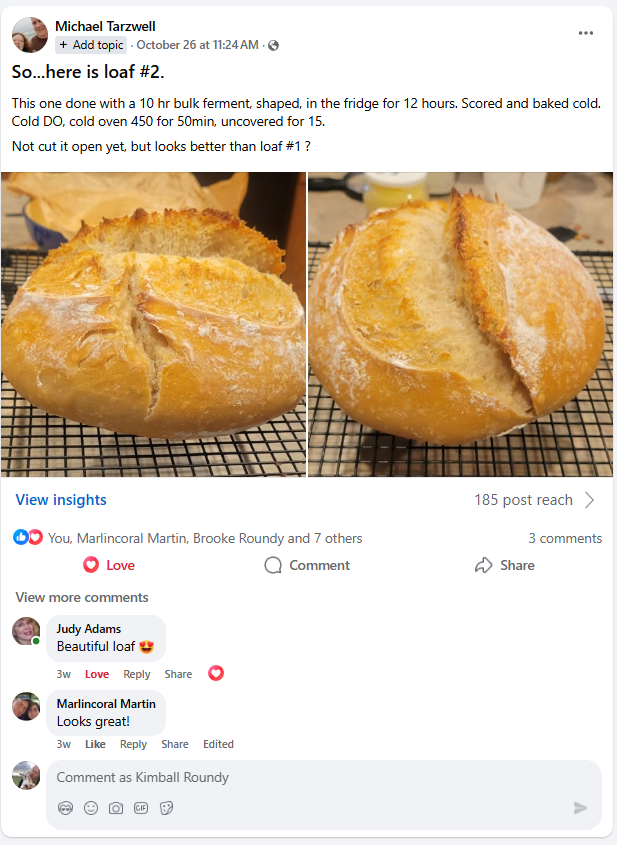Expand View more comments
Image resolution: width=617 pixels, height=845 pixels.
(82, 597)
